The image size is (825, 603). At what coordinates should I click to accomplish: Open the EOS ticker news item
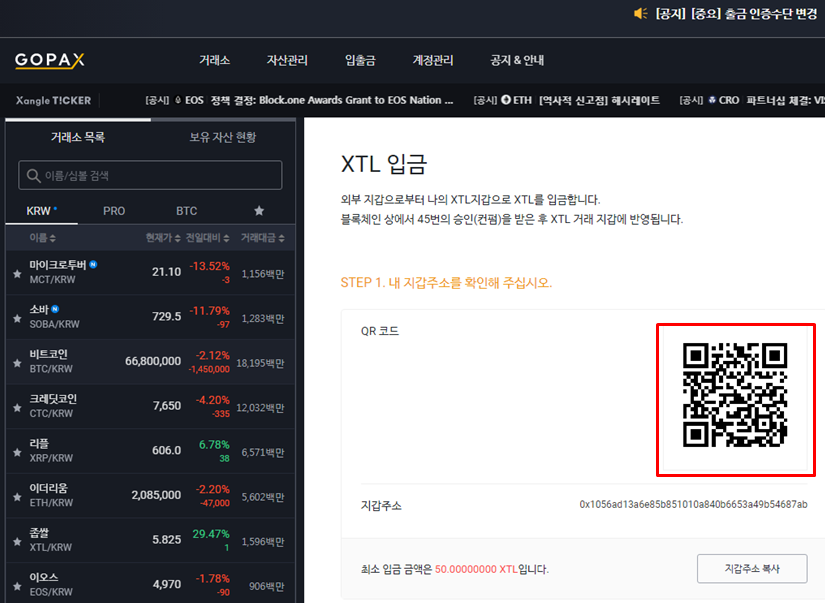click(299, 100)
